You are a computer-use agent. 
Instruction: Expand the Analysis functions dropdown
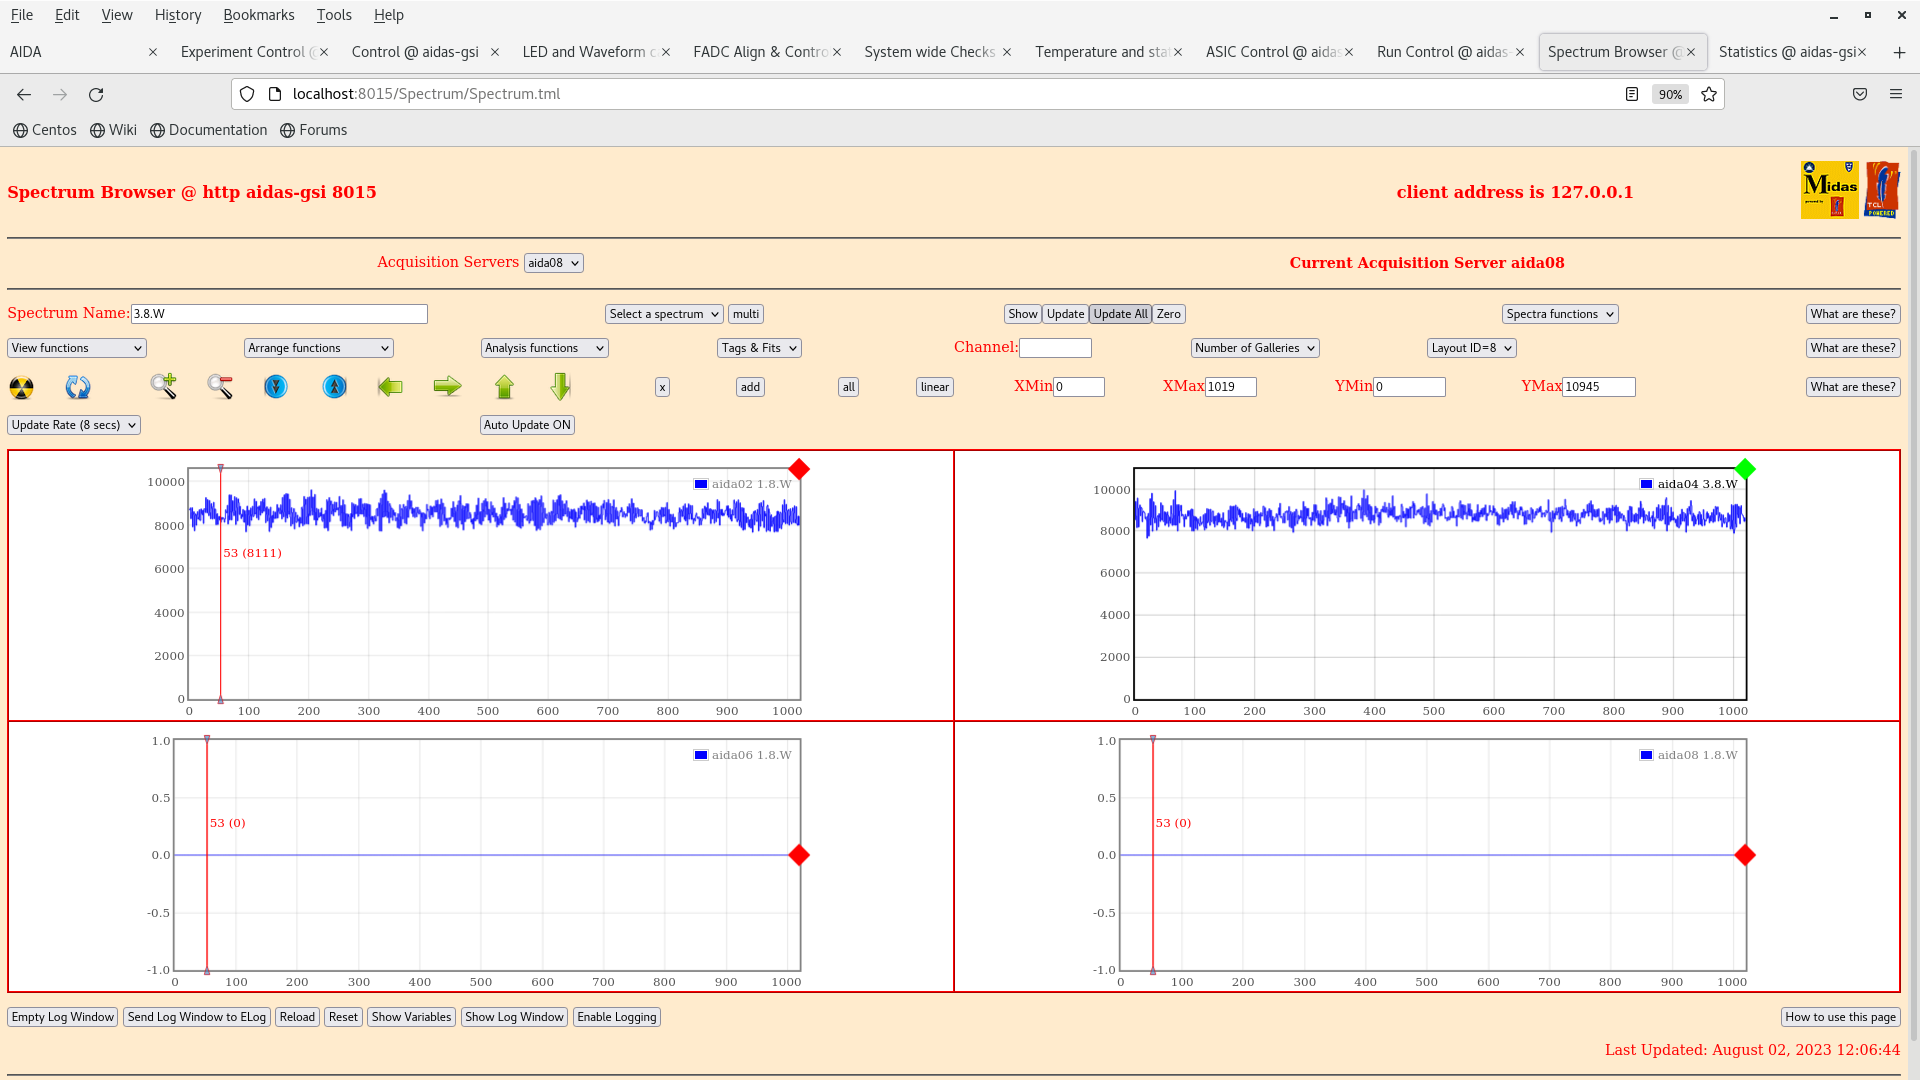pyautogui.click(x=543, y=348)
